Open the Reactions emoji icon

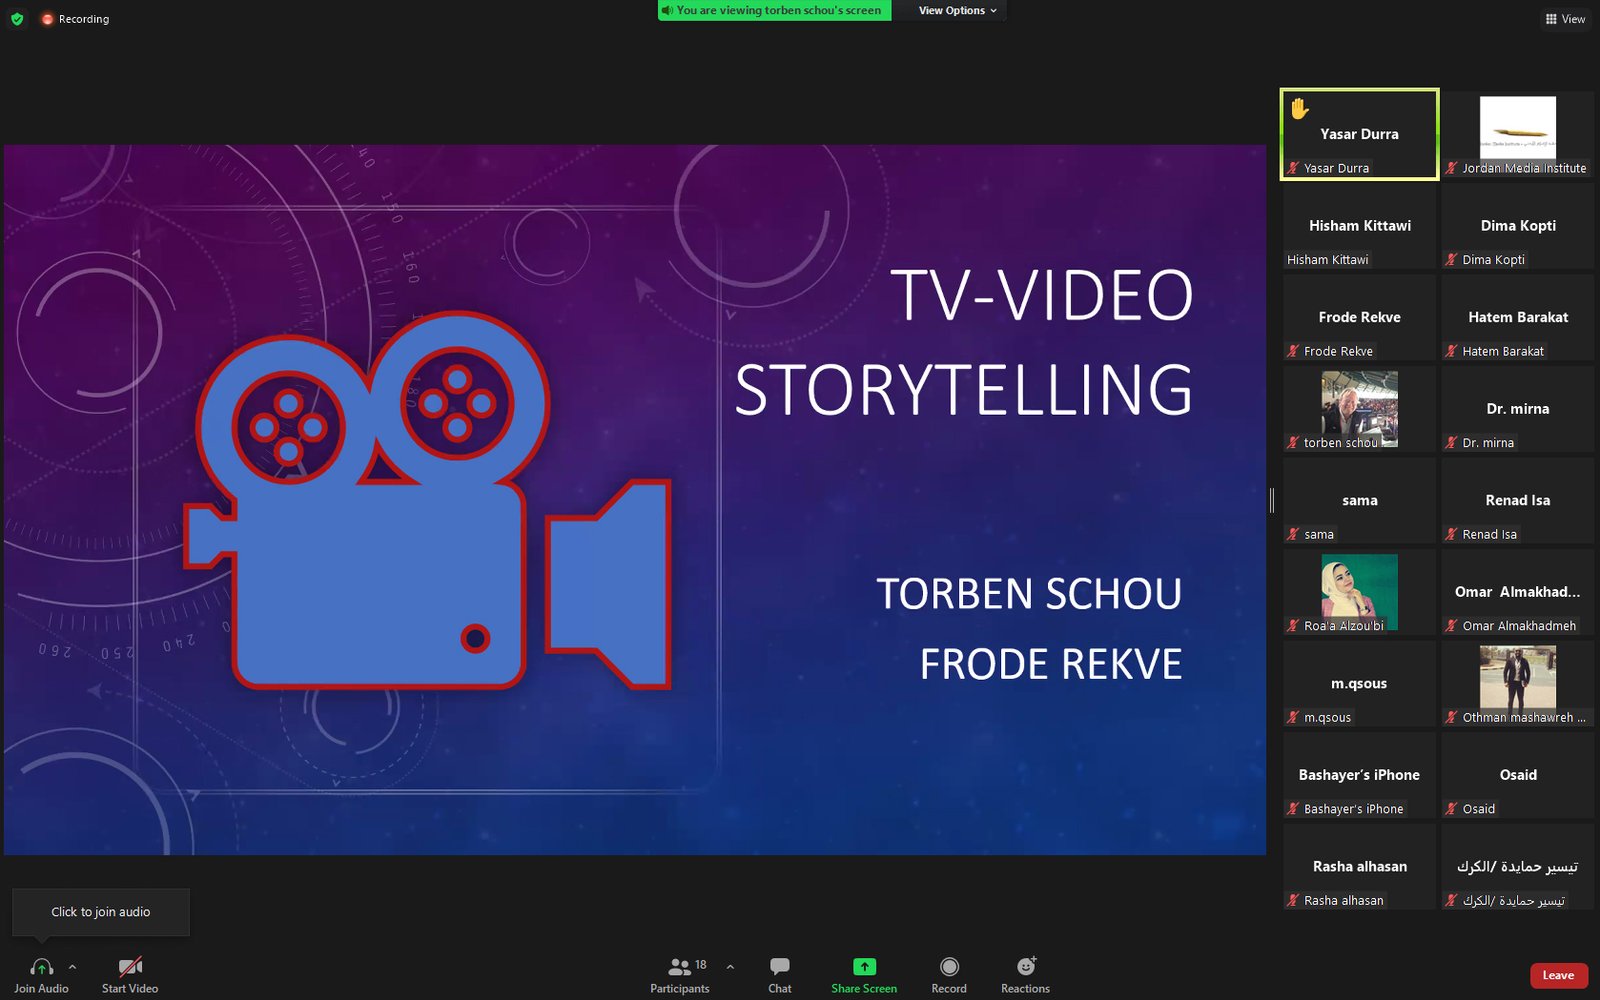1025,967
